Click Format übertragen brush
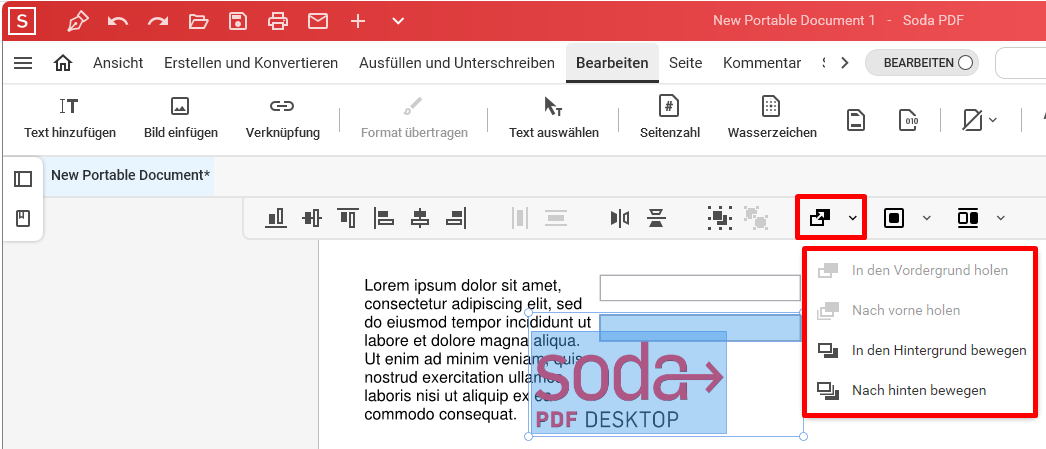The width and height of the screenshot is (1046, 449). tap(414, 118)
